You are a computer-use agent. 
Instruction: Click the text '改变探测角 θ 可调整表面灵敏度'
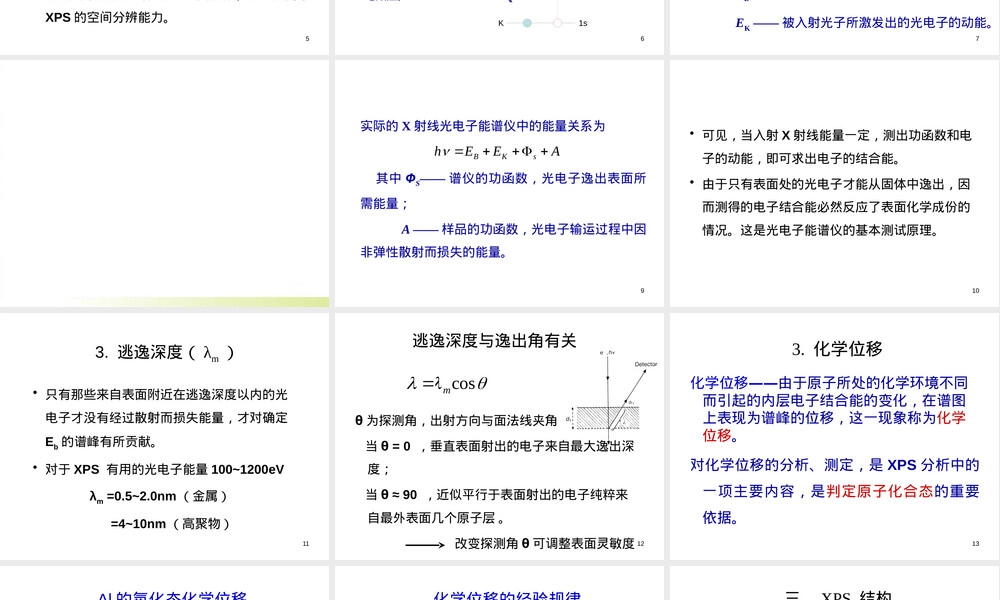click(x=545, y=543)
